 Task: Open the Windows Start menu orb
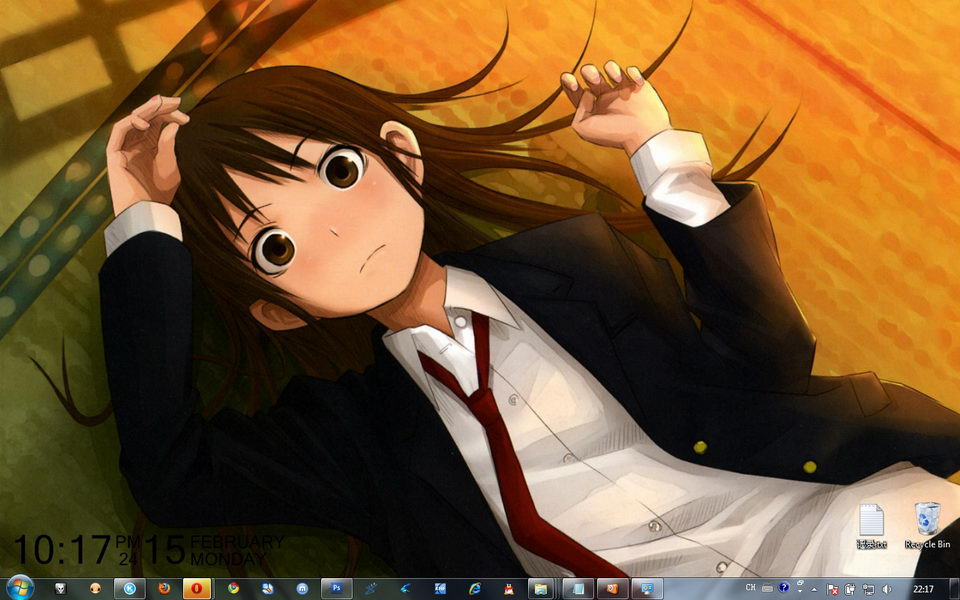click(x=20, y=588)
